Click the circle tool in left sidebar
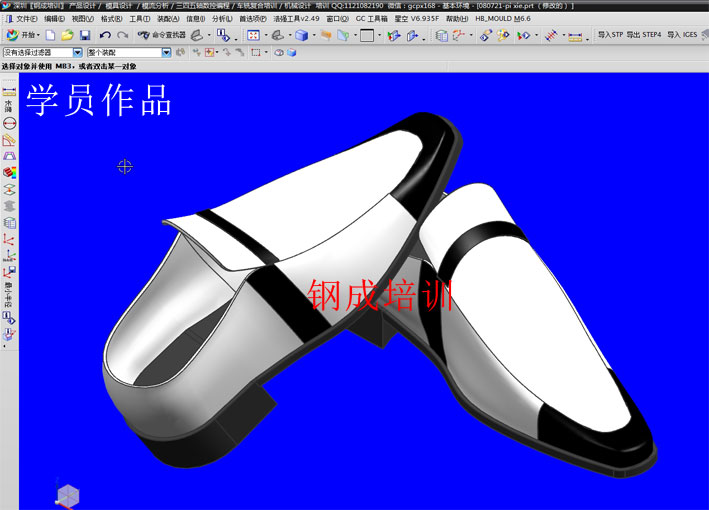Screen dimensions: 709x510 tap(9, 122)
